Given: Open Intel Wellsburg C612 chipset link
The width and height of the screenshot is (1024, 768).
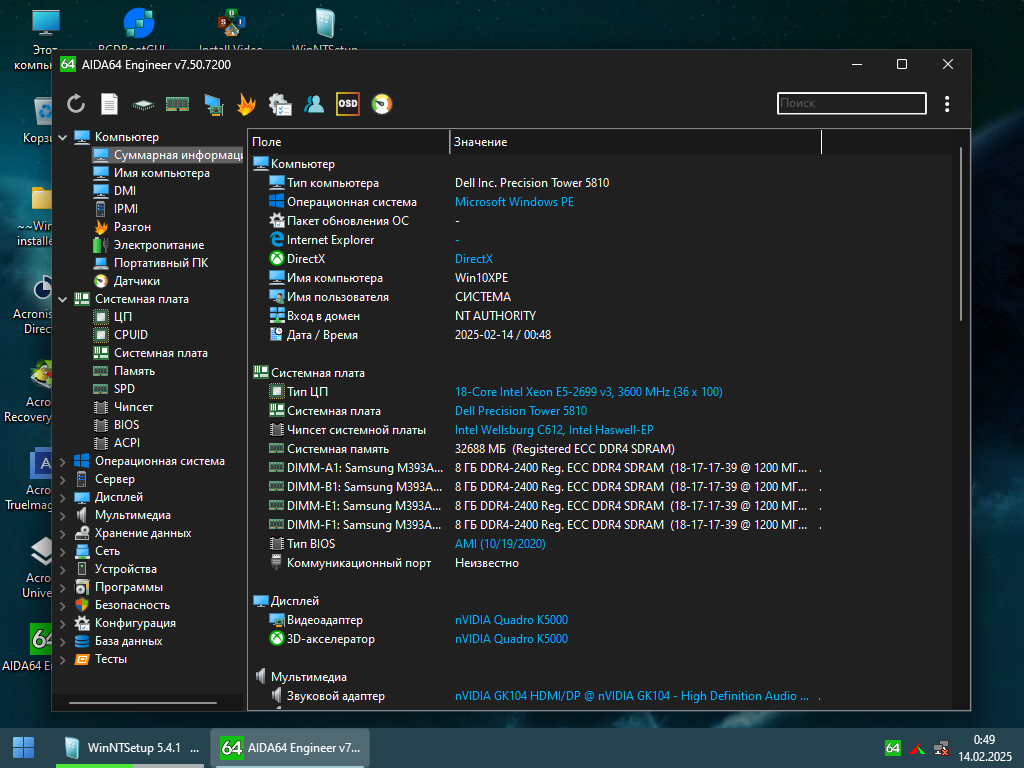Looking at the screenshot, I should click(554, 430).
